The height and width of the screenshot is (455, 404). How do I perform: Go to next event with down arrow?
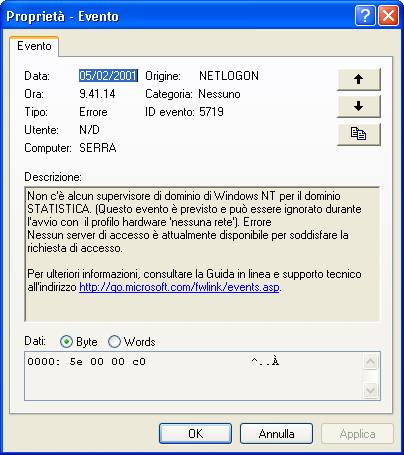pos(359,107)
